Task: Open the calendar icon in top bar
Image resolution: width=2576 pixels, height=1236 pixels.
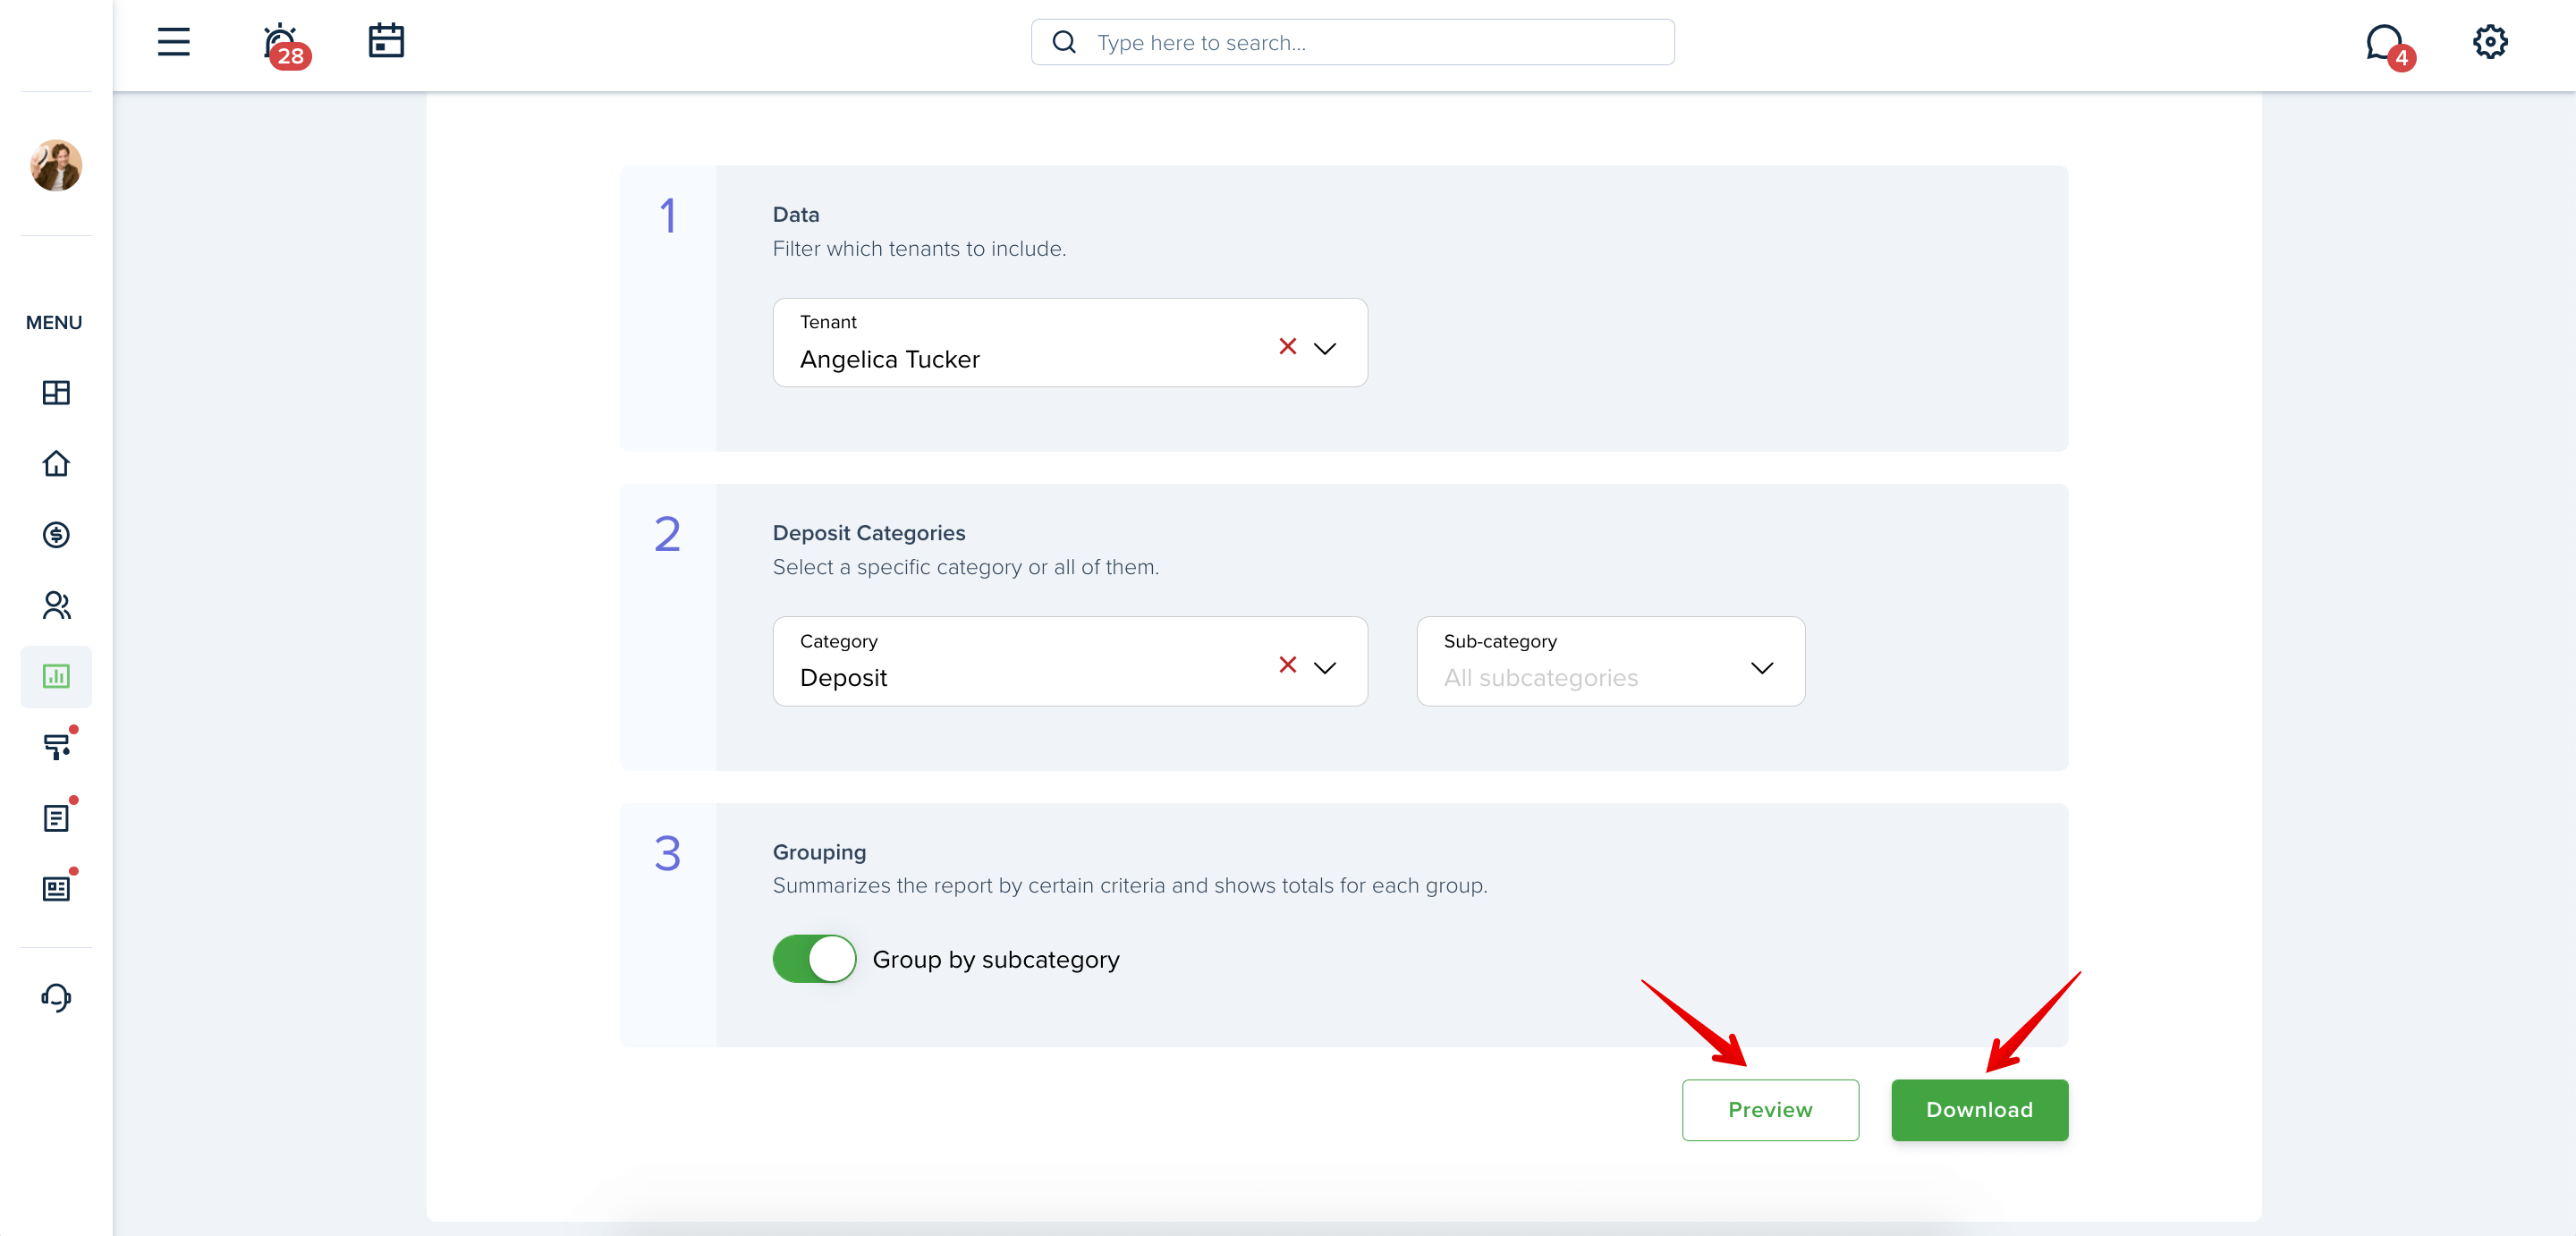Action: tap(386, 41)
